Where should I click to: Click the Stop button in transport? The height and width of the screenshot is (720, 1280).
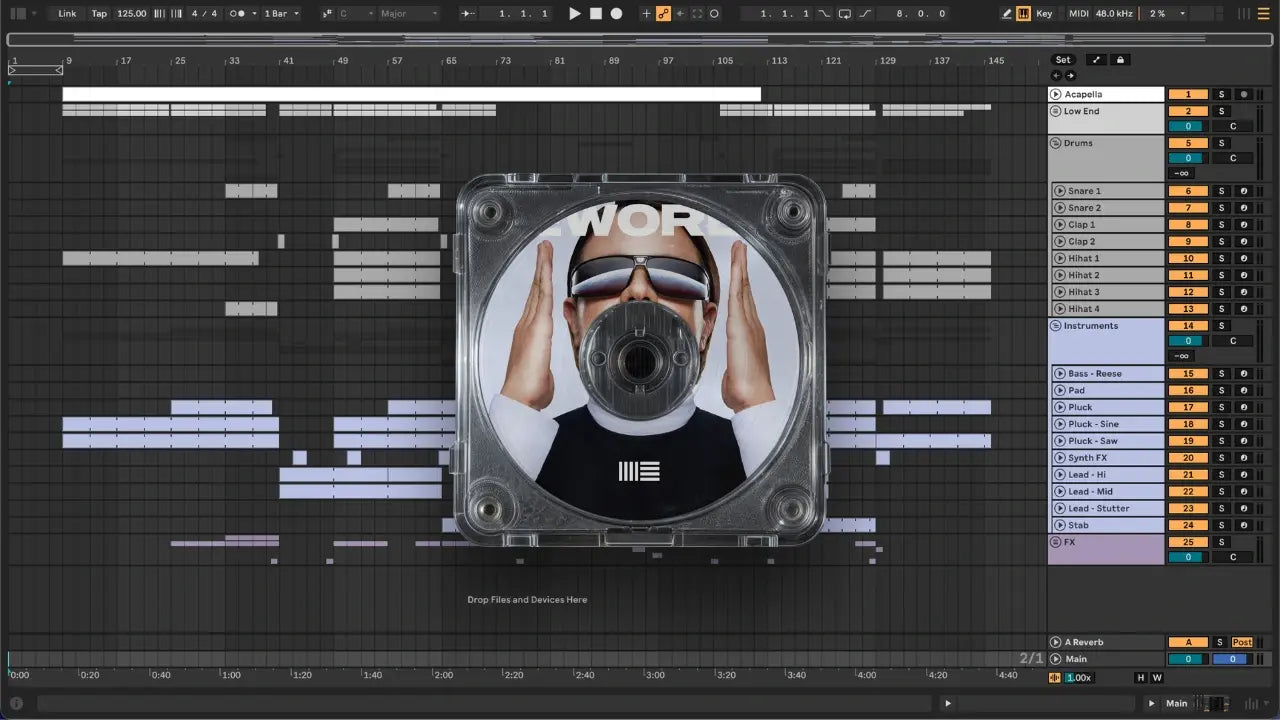595,14
